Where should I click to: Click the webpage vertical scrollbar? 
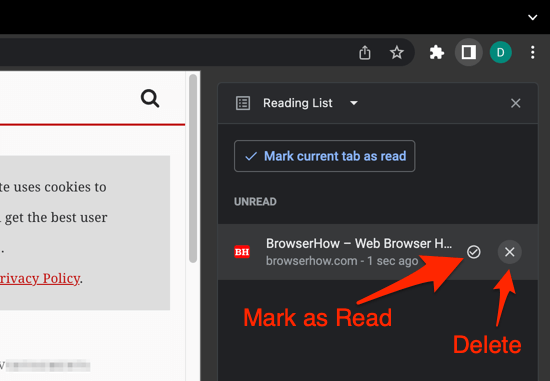click(193, 168)
